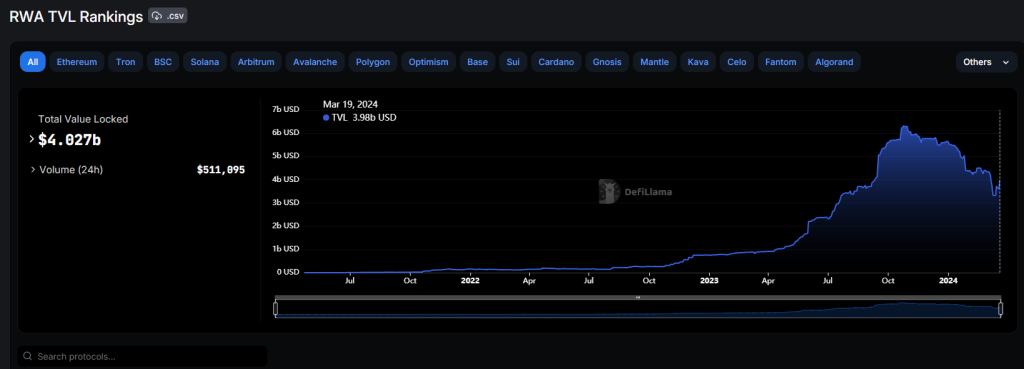Image resolution: width=1024 pixels, height=369 pixels.
Task: Download the .csv file
Action: pos(168,16)
